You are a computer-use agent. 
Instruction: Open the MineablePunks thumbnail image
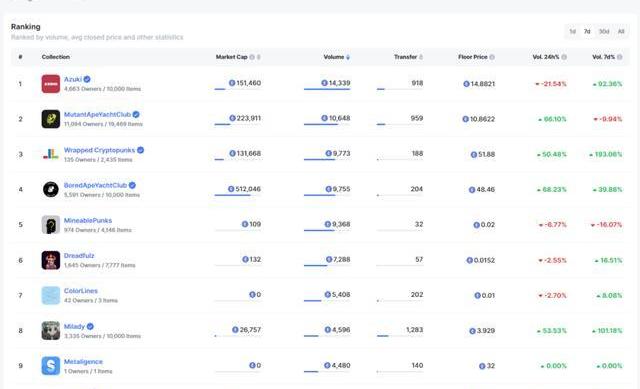(x=51, y=225)
